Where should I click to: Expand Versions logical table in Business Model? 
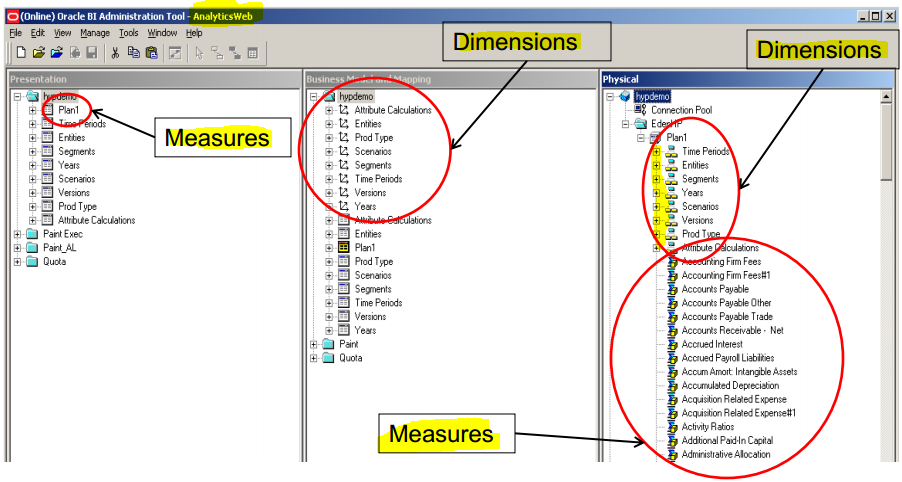329,317
